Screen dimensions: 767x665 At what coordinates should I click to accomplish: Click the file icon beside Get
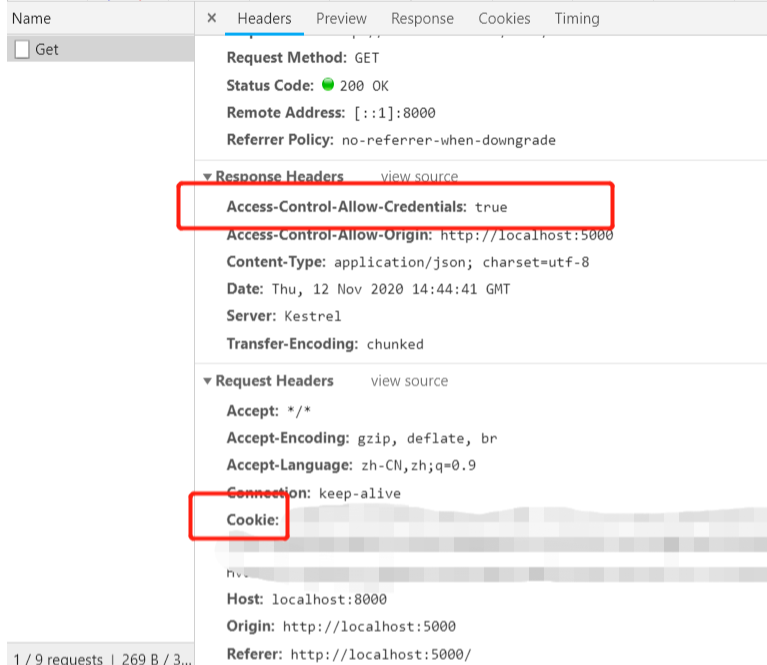coord(22,49)
